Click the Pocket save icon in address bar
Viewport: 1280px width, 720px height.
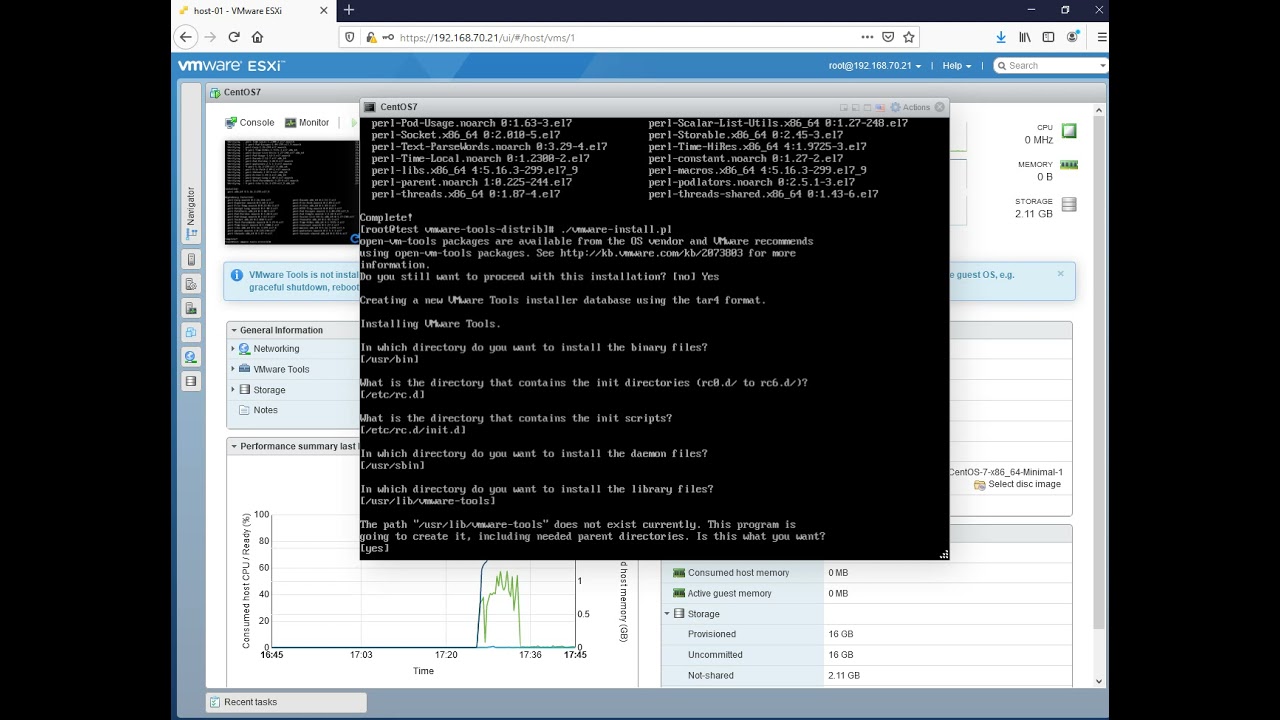(x=888, y=37)
